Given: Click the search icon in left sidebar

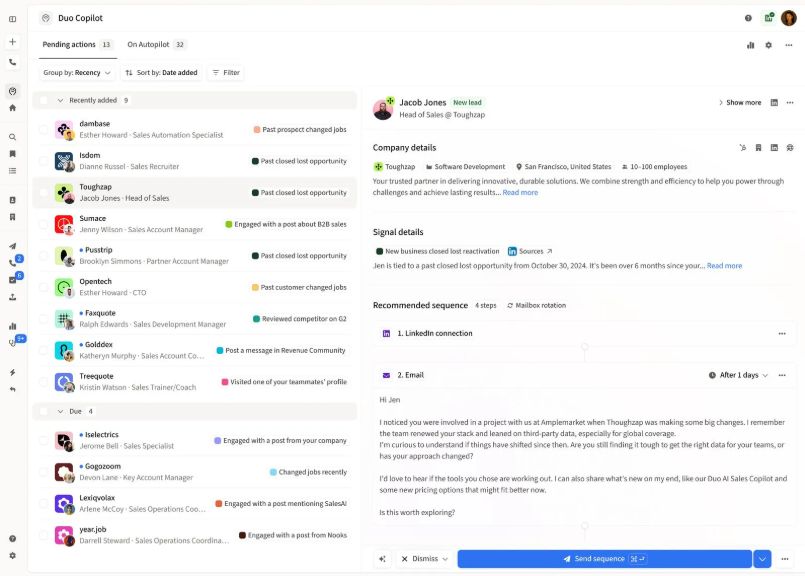Looking at the screenshot, I should coord(12,137).
